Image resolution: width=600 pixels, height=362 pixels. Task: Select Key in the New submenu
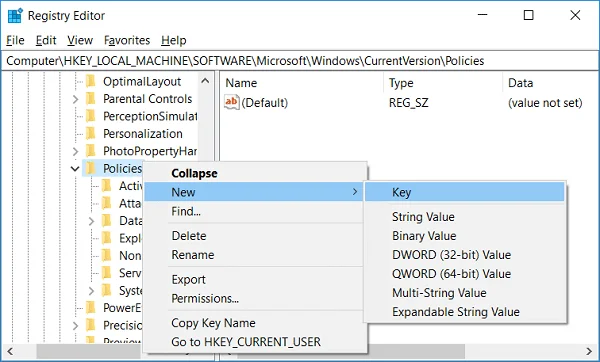coord(465,192)
